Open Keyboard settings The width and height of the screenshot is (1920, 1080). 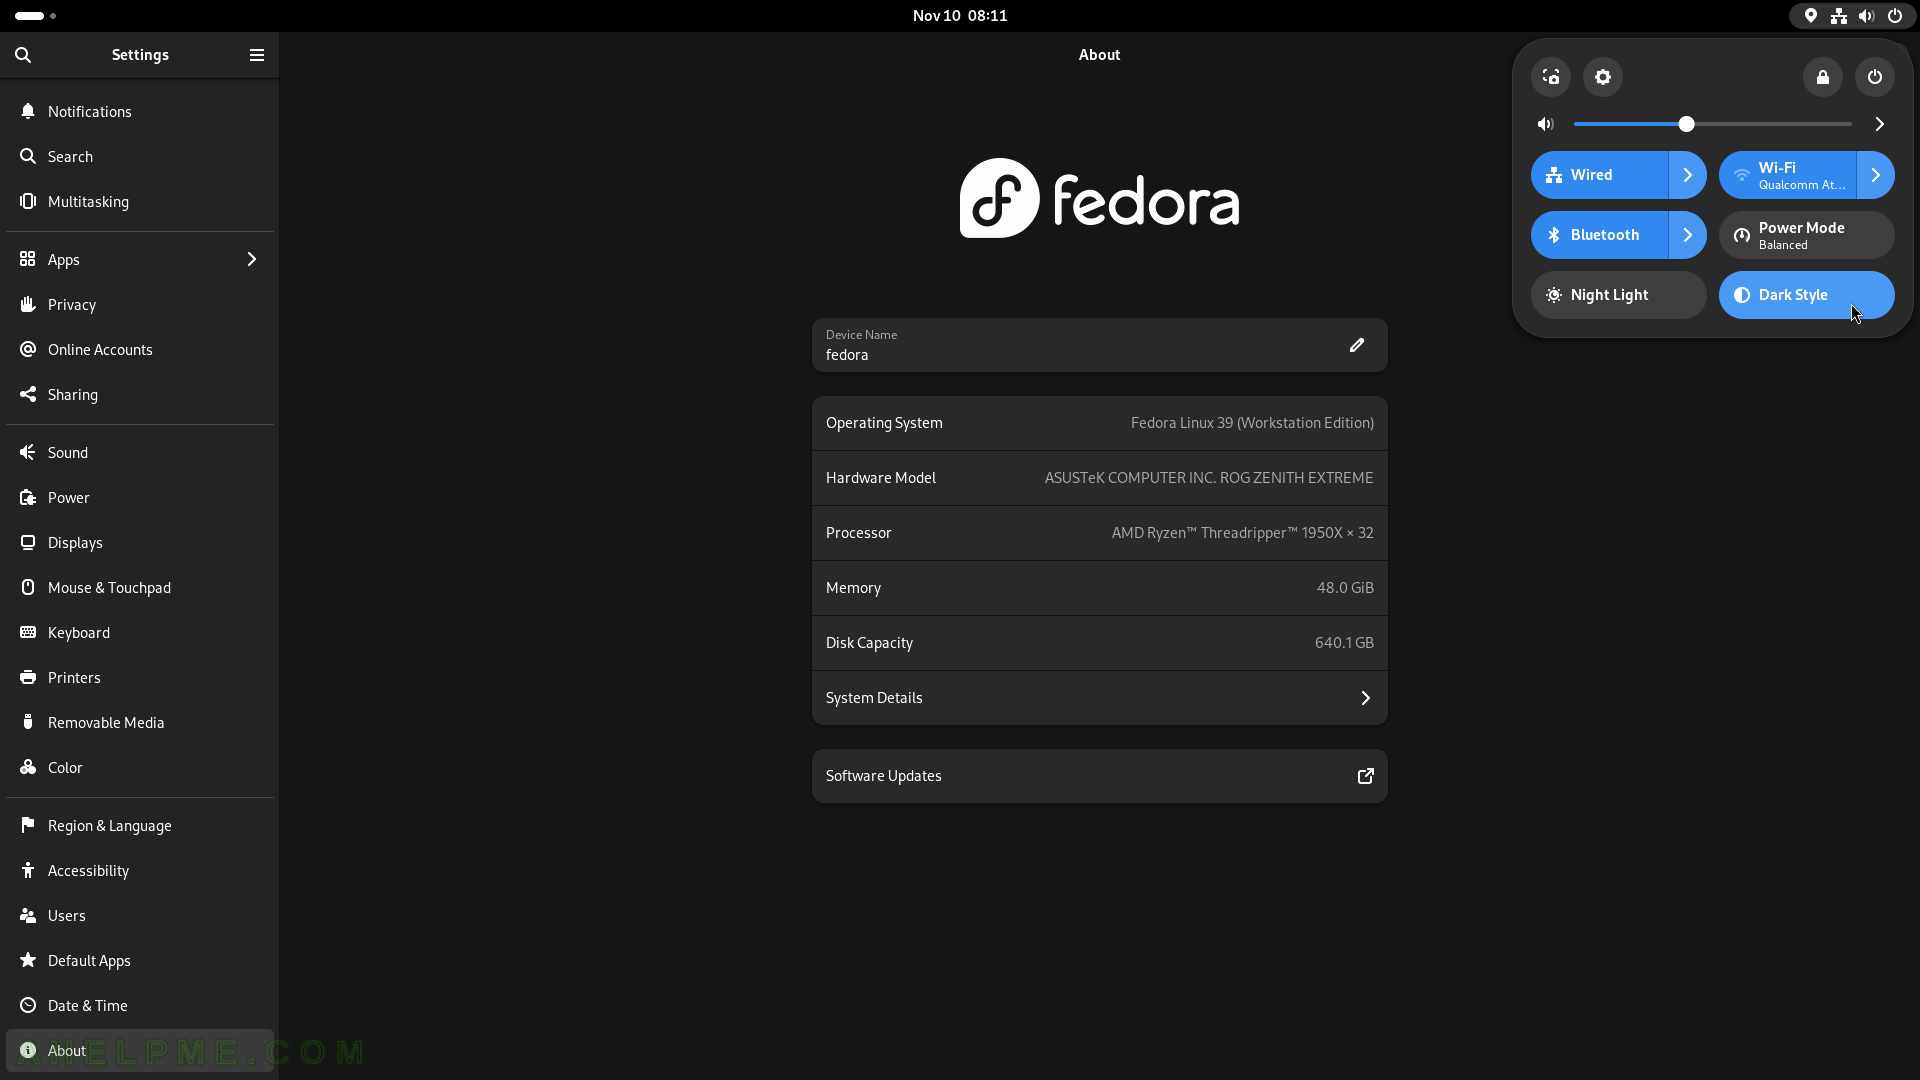click(140, 632)
